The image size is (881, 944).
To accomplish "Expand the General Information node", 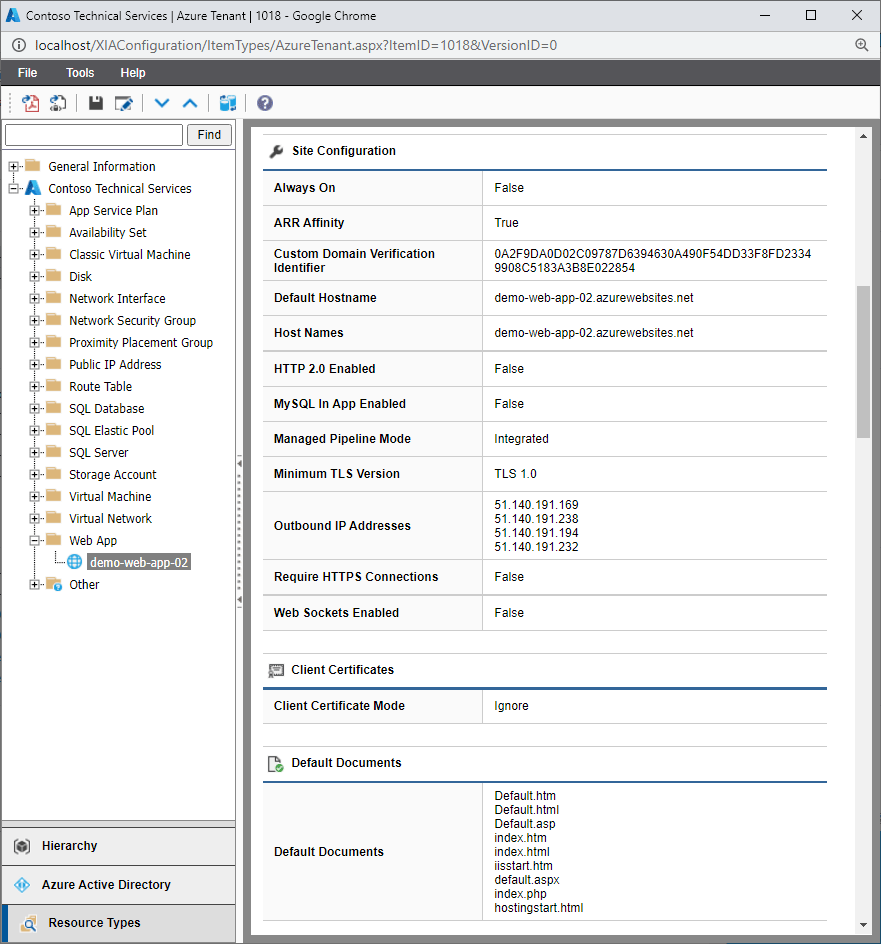I will pos(13,166).
